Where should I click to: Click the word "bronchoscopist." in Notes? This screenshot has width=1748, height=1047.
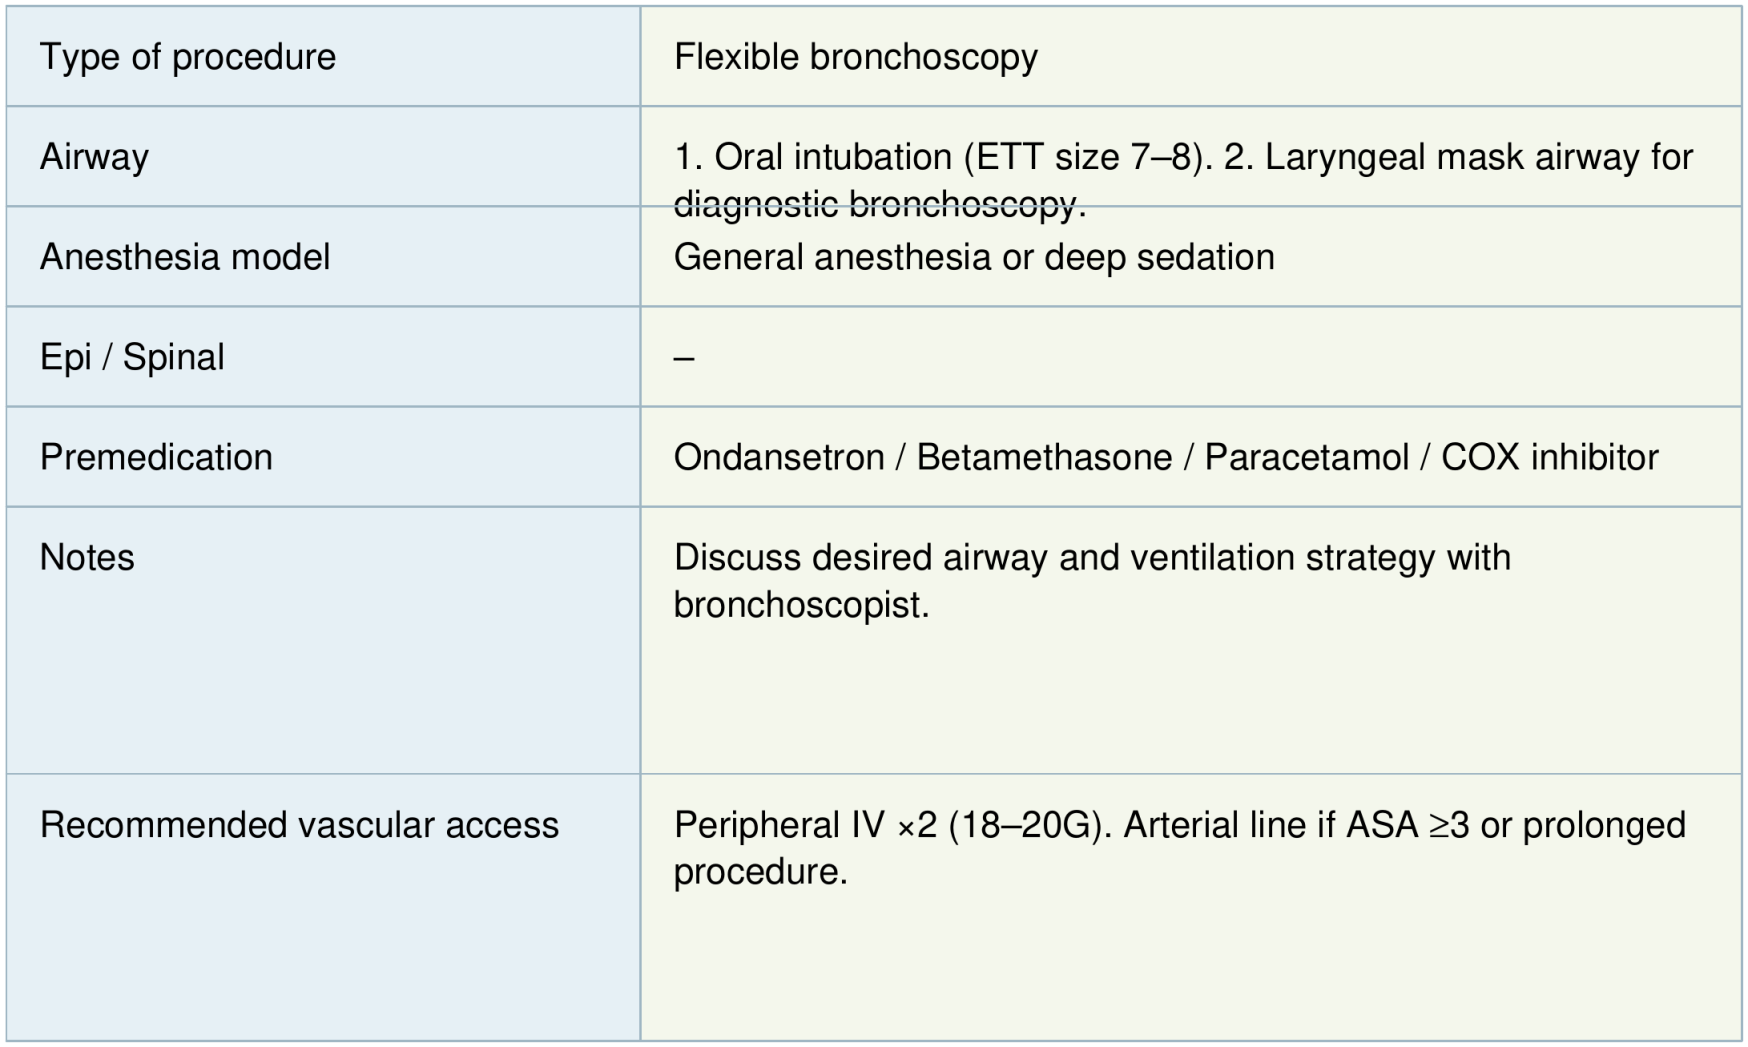click(801, 604)
